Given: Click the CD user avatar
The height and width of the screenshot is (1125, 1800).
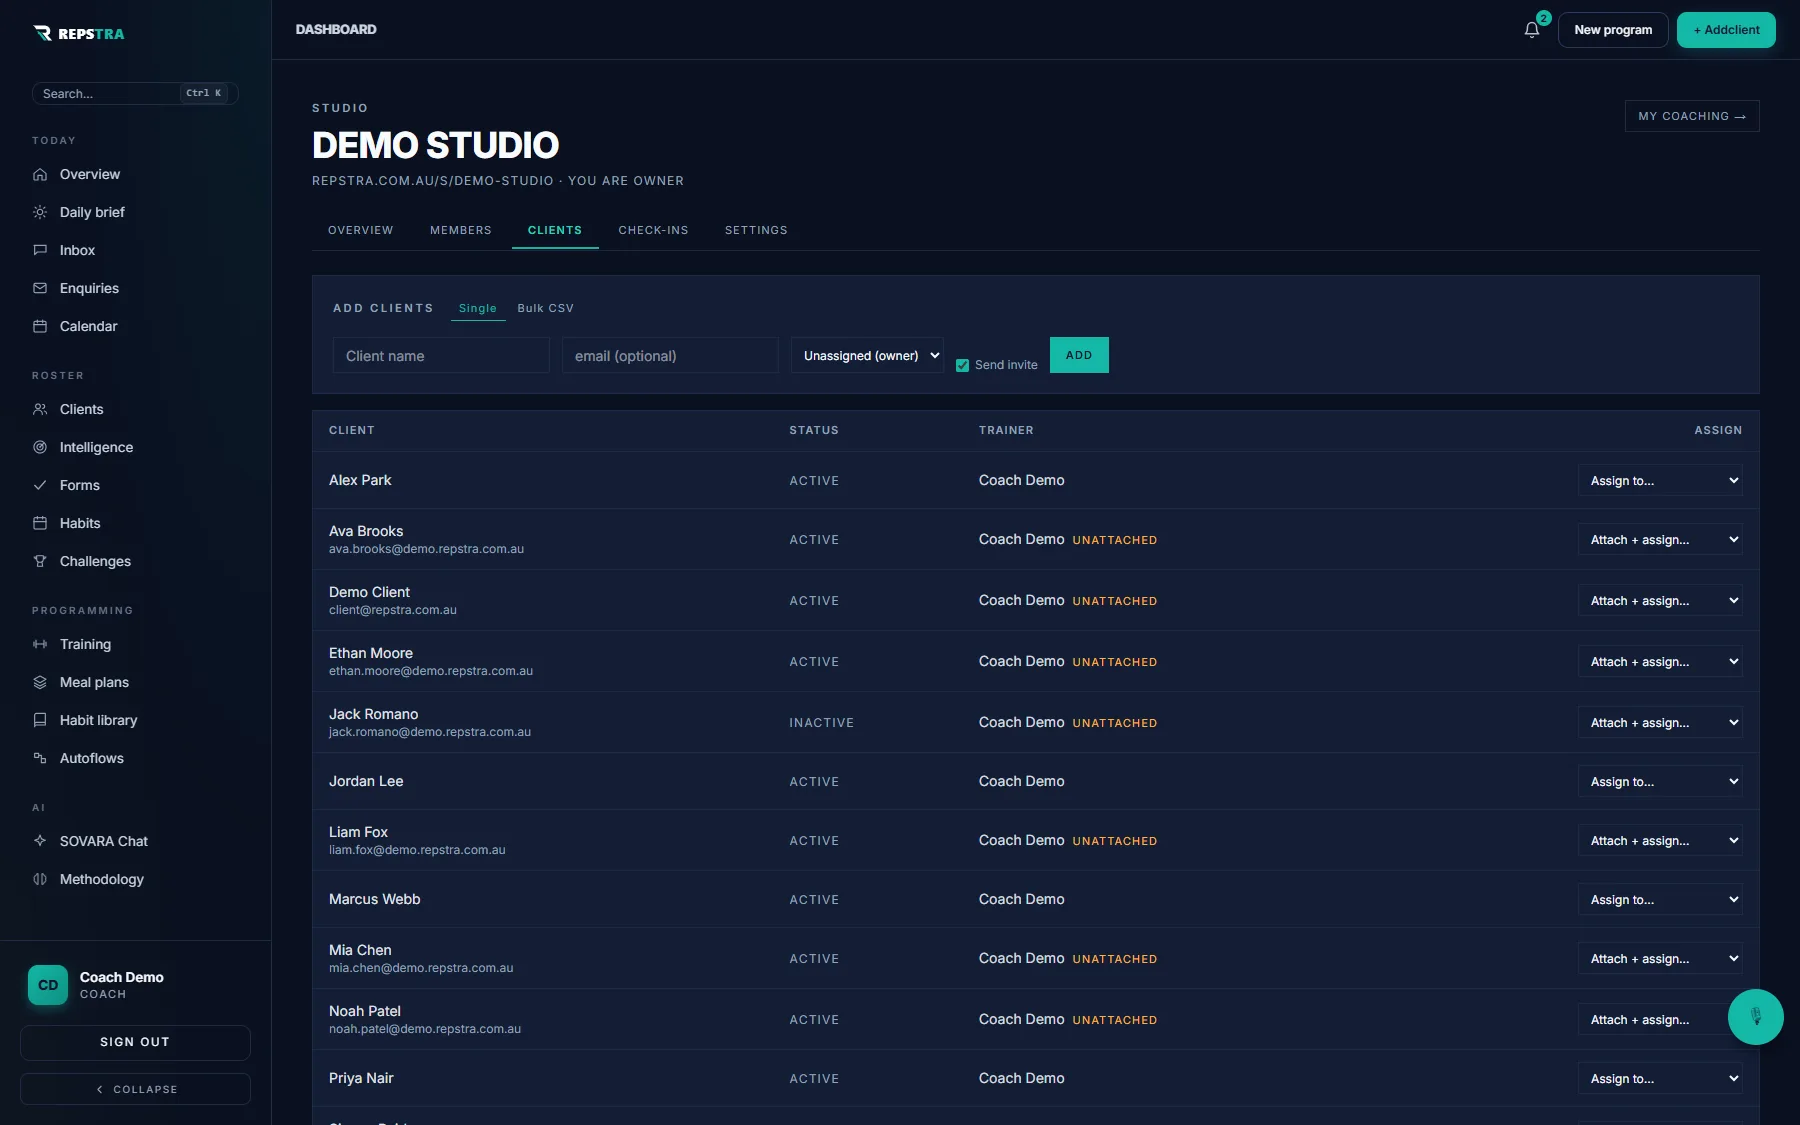Looking at the screenshot, I should 48,985.
